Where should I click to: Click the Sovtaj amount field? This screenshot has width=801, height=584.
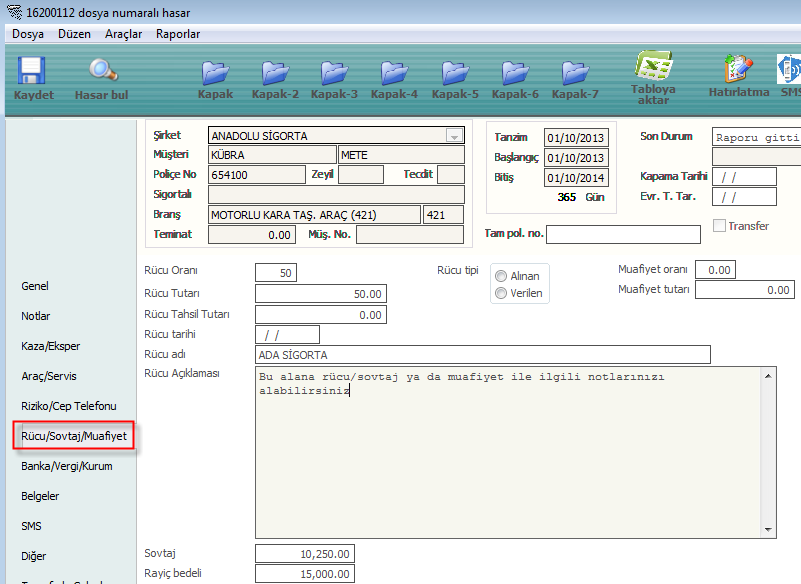point(305,553)
